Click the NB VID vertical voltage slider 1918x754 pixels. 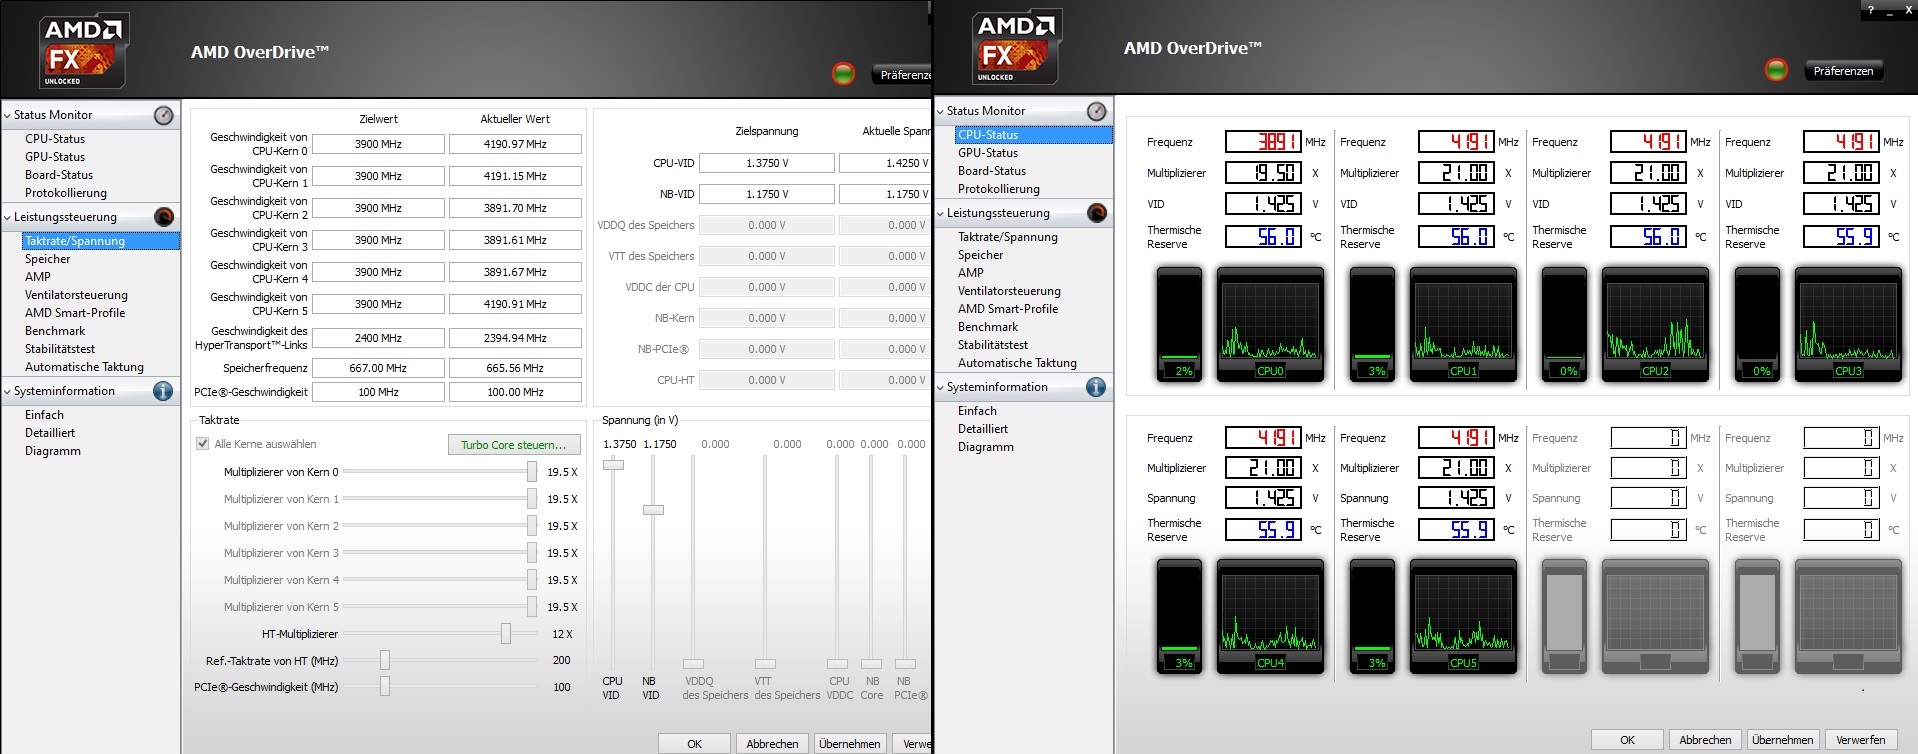pos(653,510)
